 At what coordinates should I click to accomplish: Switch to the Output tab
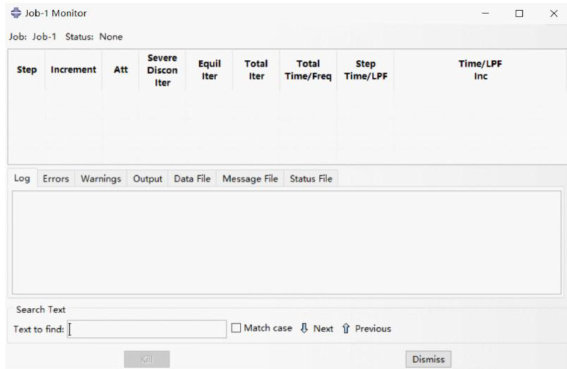point(148,178)
